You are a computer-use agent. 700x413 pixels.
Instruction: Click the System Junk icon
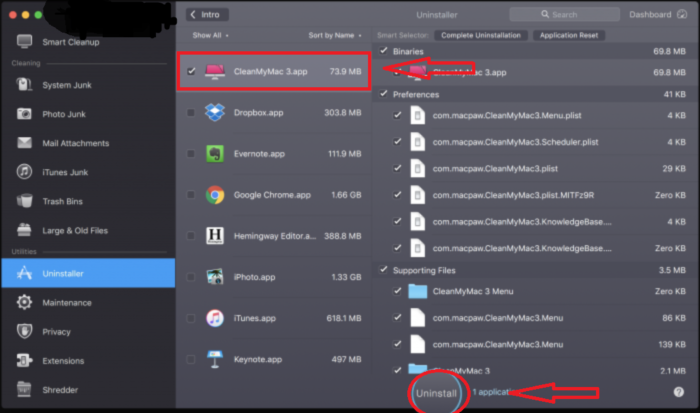click(24, 84)
